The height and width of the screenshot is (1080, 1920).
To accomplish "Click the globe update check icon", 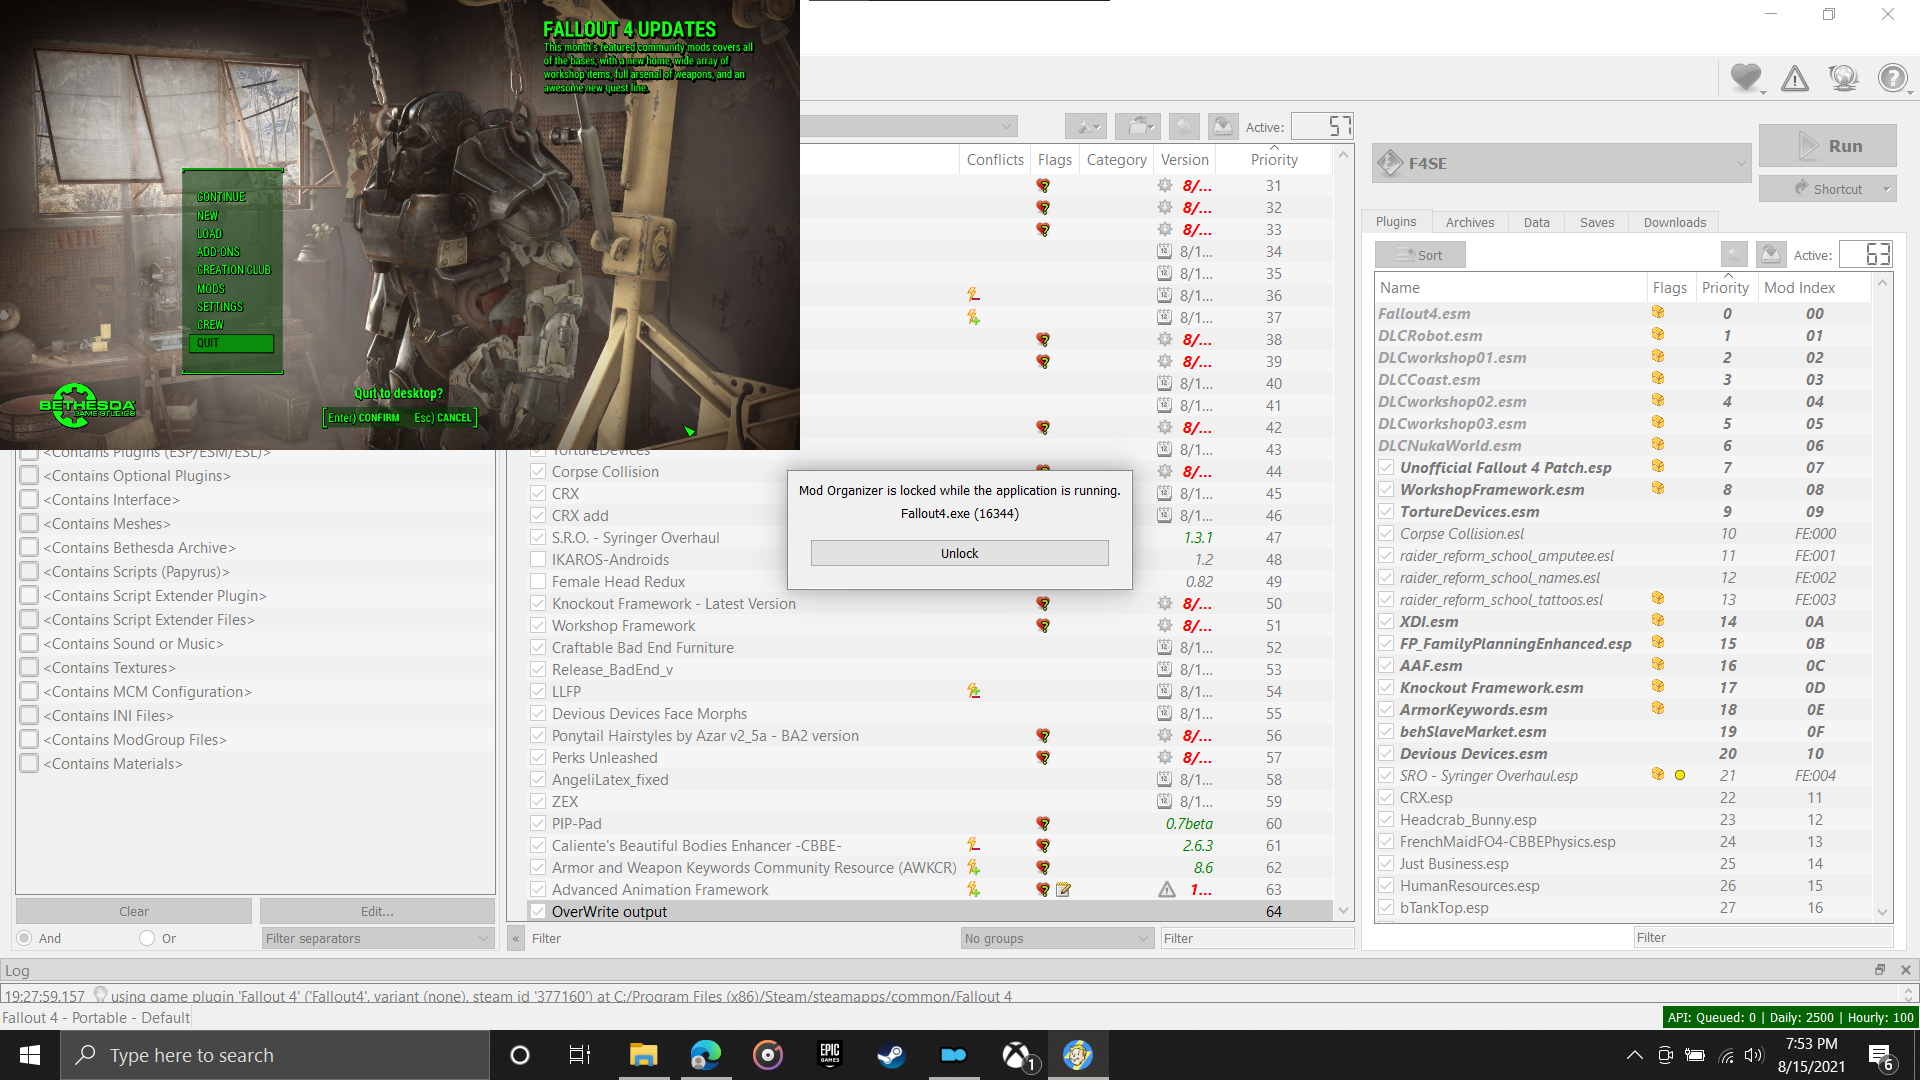I will point(1843,77).
